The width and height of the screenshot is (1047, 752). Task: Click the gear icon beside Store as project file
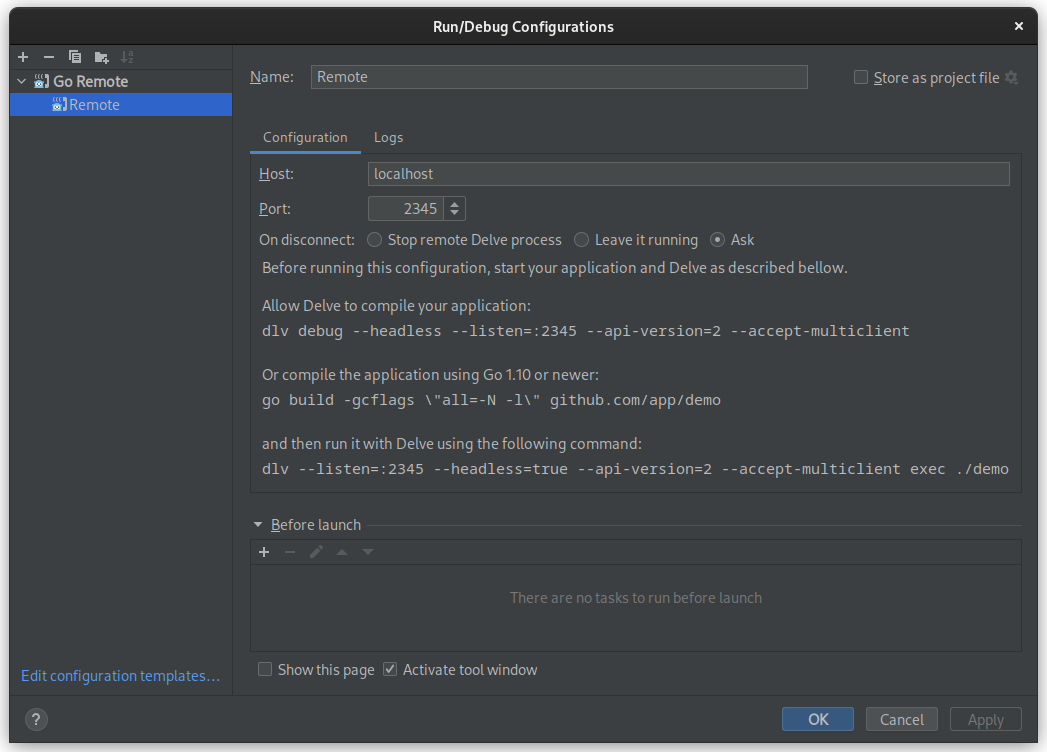click(1011, 78)
